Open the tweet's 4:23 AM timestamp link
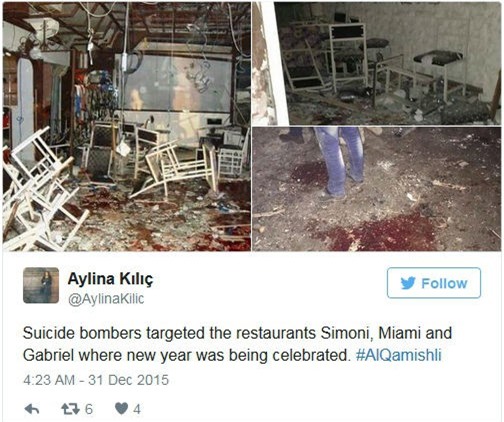 (49, 380)
